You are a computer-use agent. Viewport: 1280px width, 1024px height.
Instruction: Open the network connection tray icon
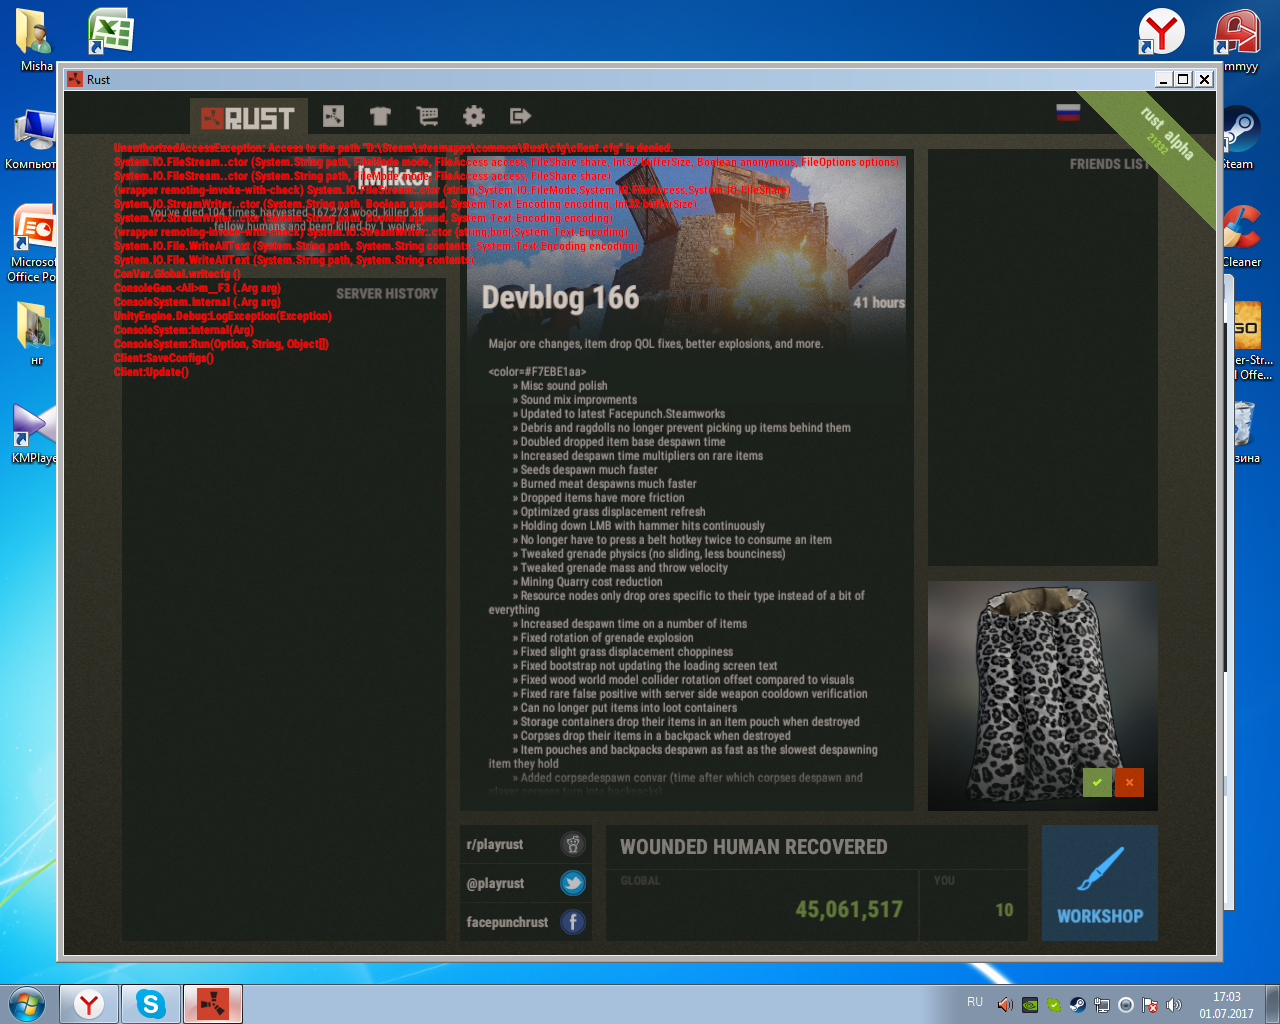(1101, 1005)
